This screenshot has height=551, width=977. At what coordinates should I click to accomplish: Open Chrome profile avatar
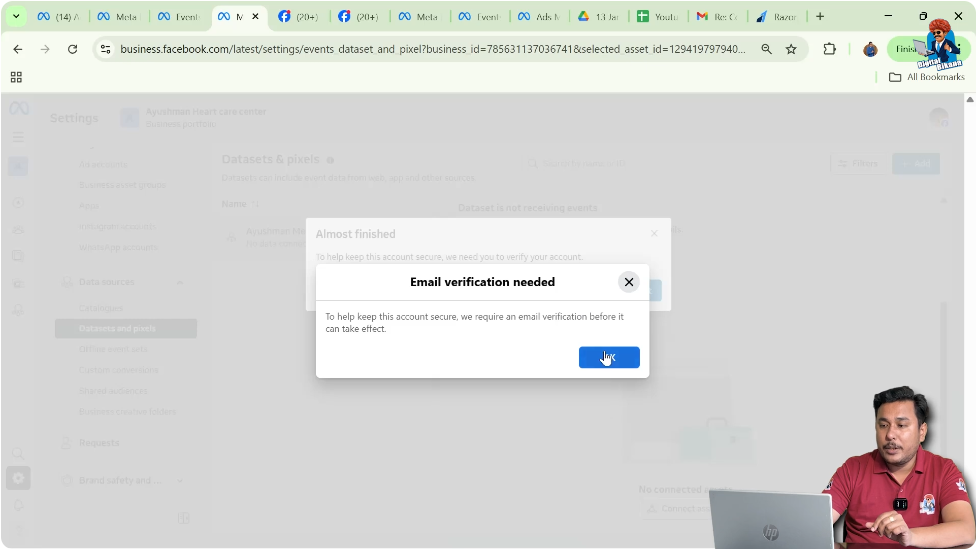coord(870,49)
